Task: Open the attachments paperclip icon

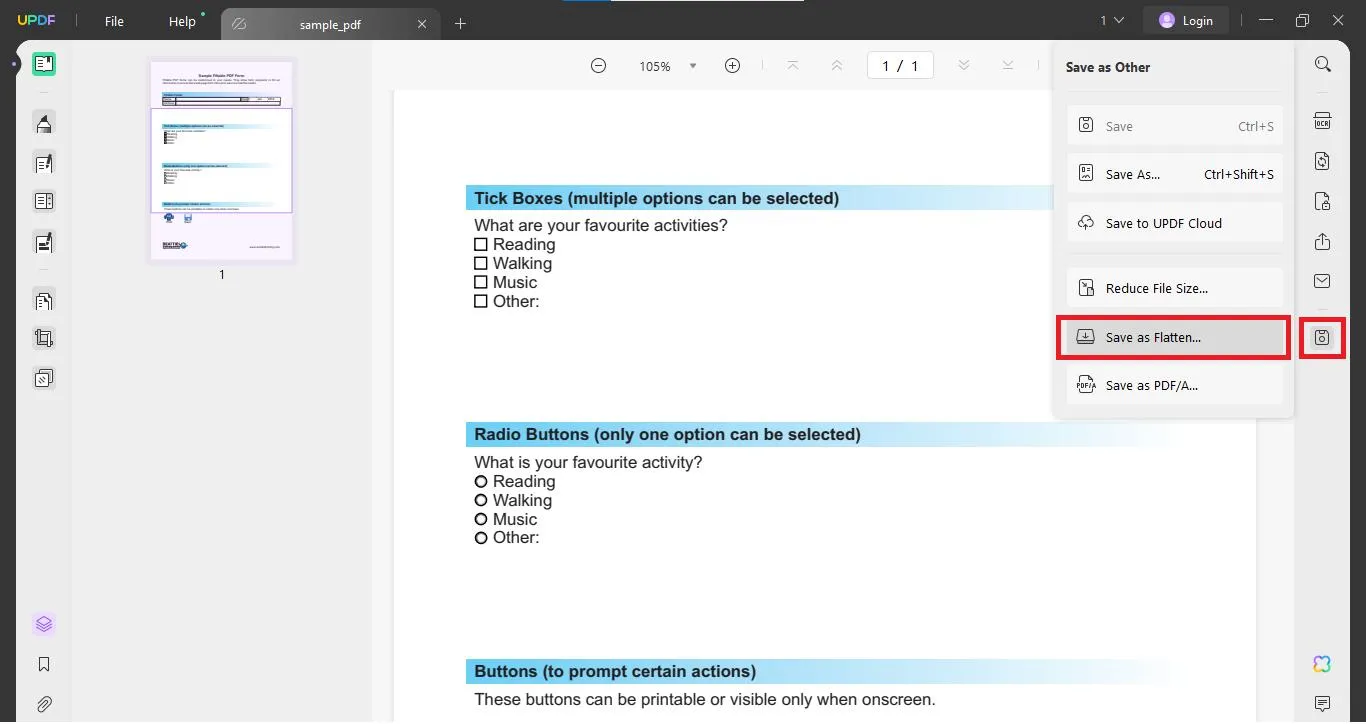Action: 43,704
